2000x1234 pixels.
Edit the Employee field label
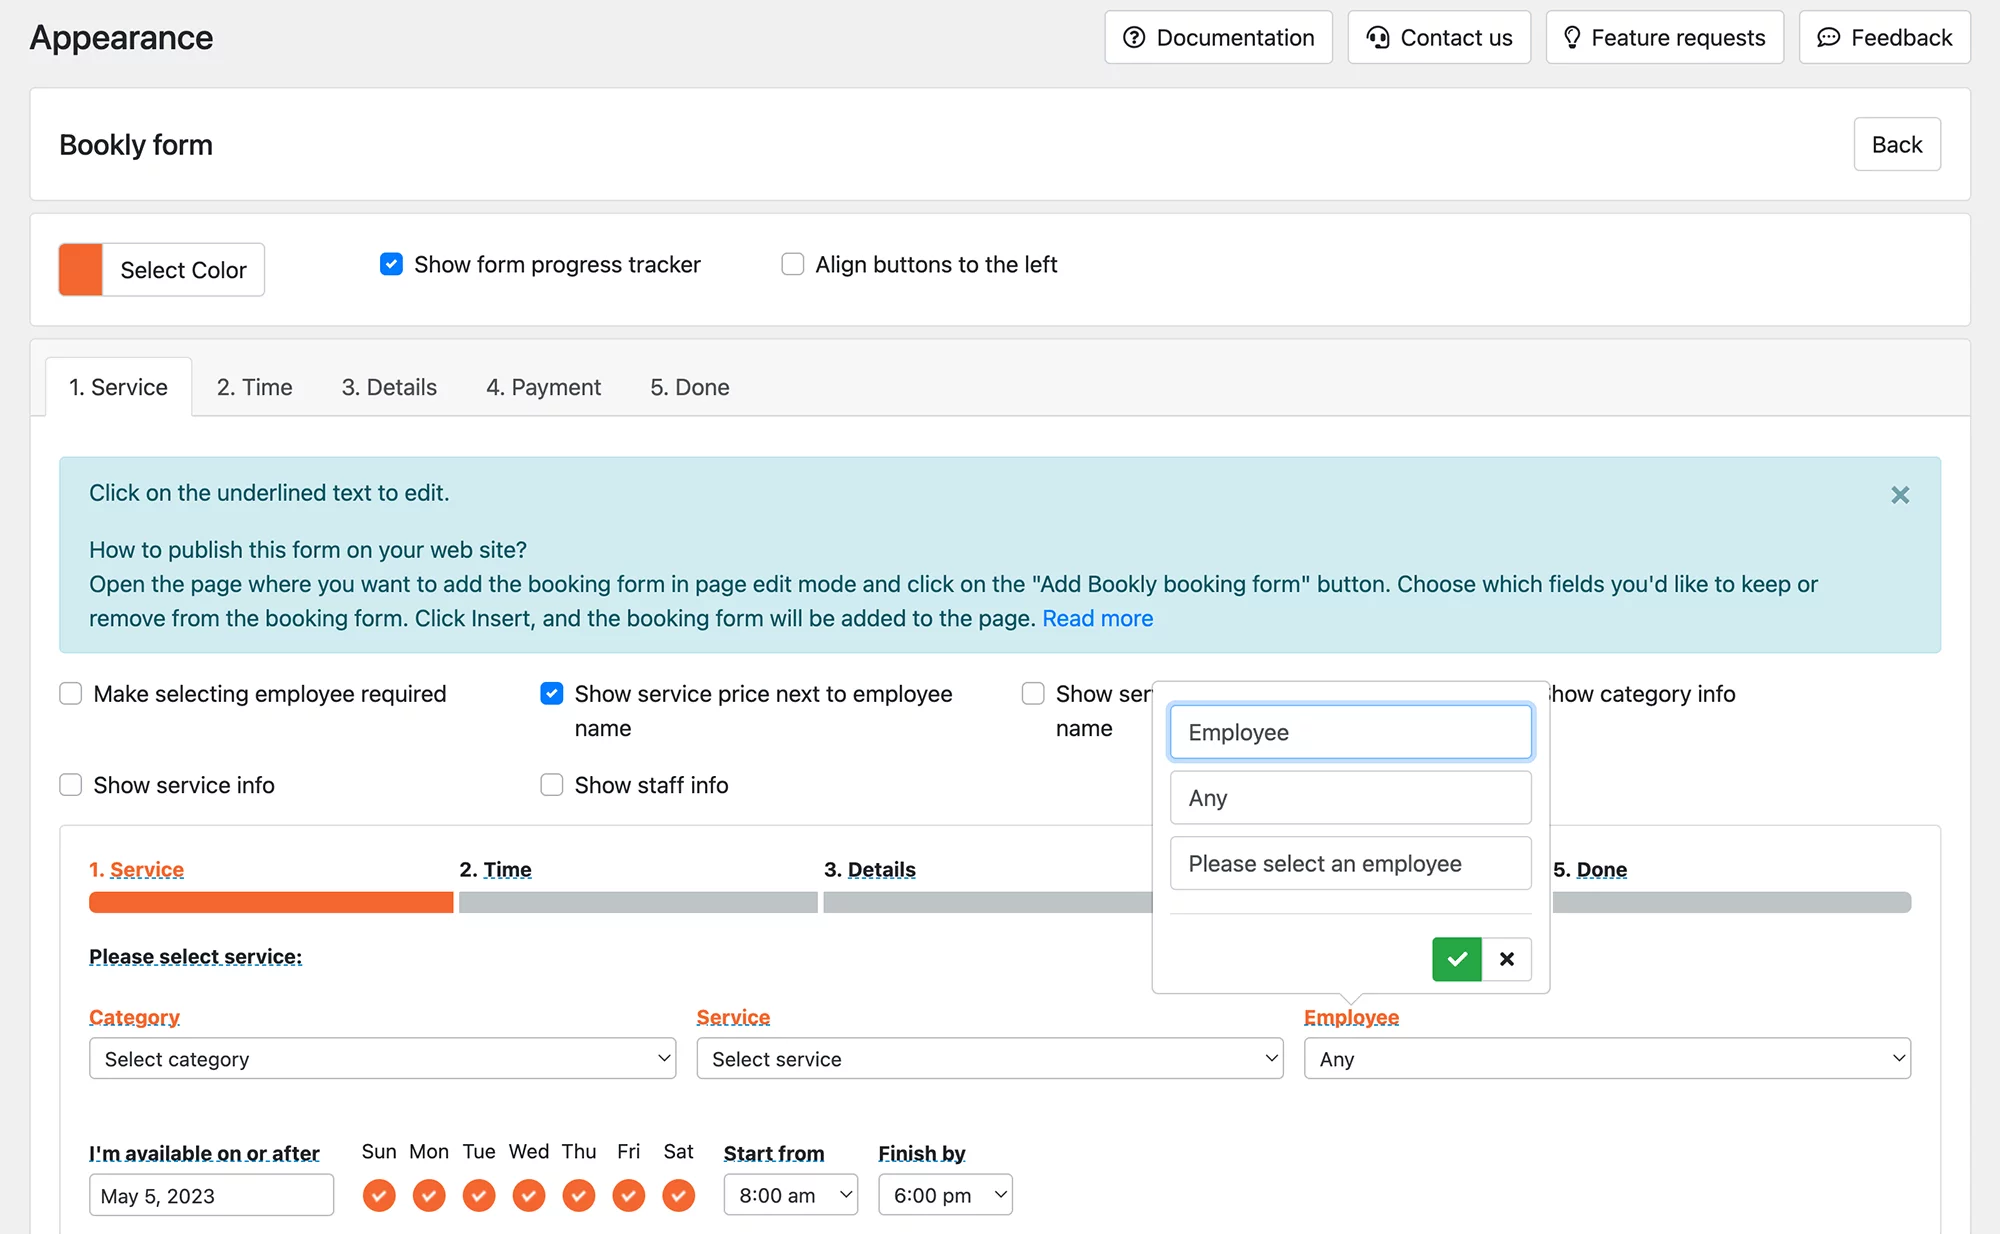click(x=1351, y=1017)
